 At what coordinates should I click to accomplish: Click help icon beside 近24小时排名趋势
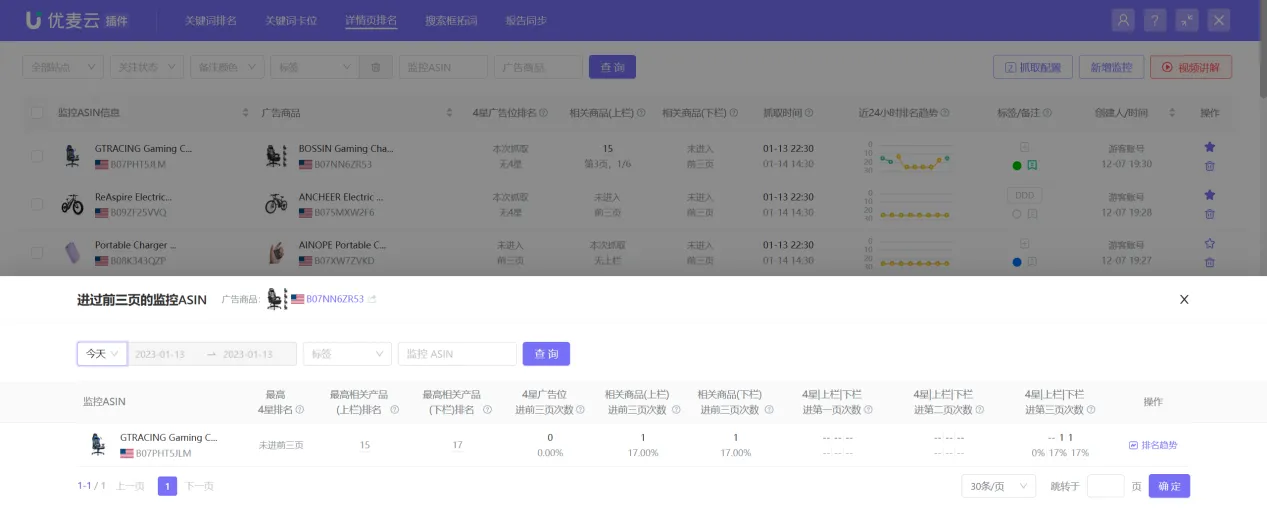click(x=945, y=113)
